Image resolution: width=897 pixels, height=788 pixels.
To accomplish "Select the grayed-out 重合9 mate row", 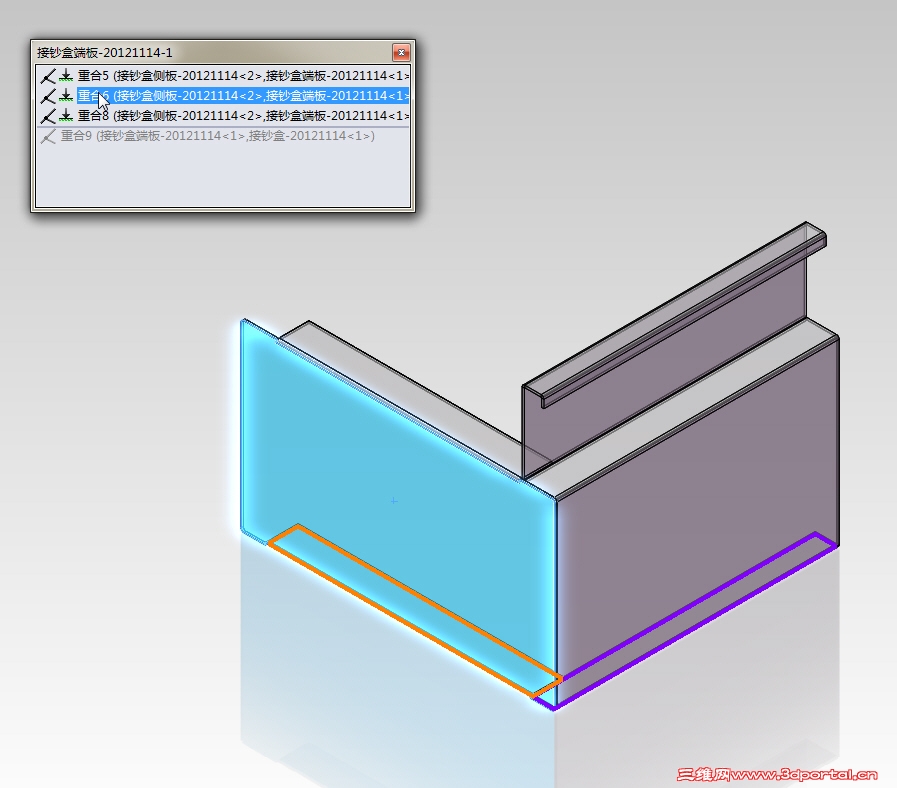I will click(224, 136).
